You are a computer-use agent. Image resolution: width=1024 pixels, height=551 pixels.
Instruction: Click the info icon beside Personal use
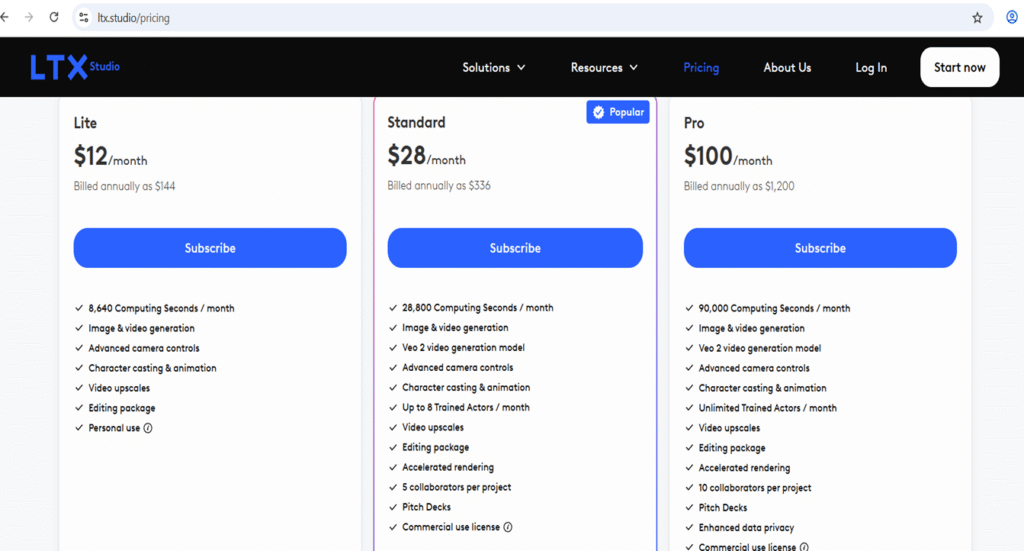pyautogui.click(x=148, y=428)
